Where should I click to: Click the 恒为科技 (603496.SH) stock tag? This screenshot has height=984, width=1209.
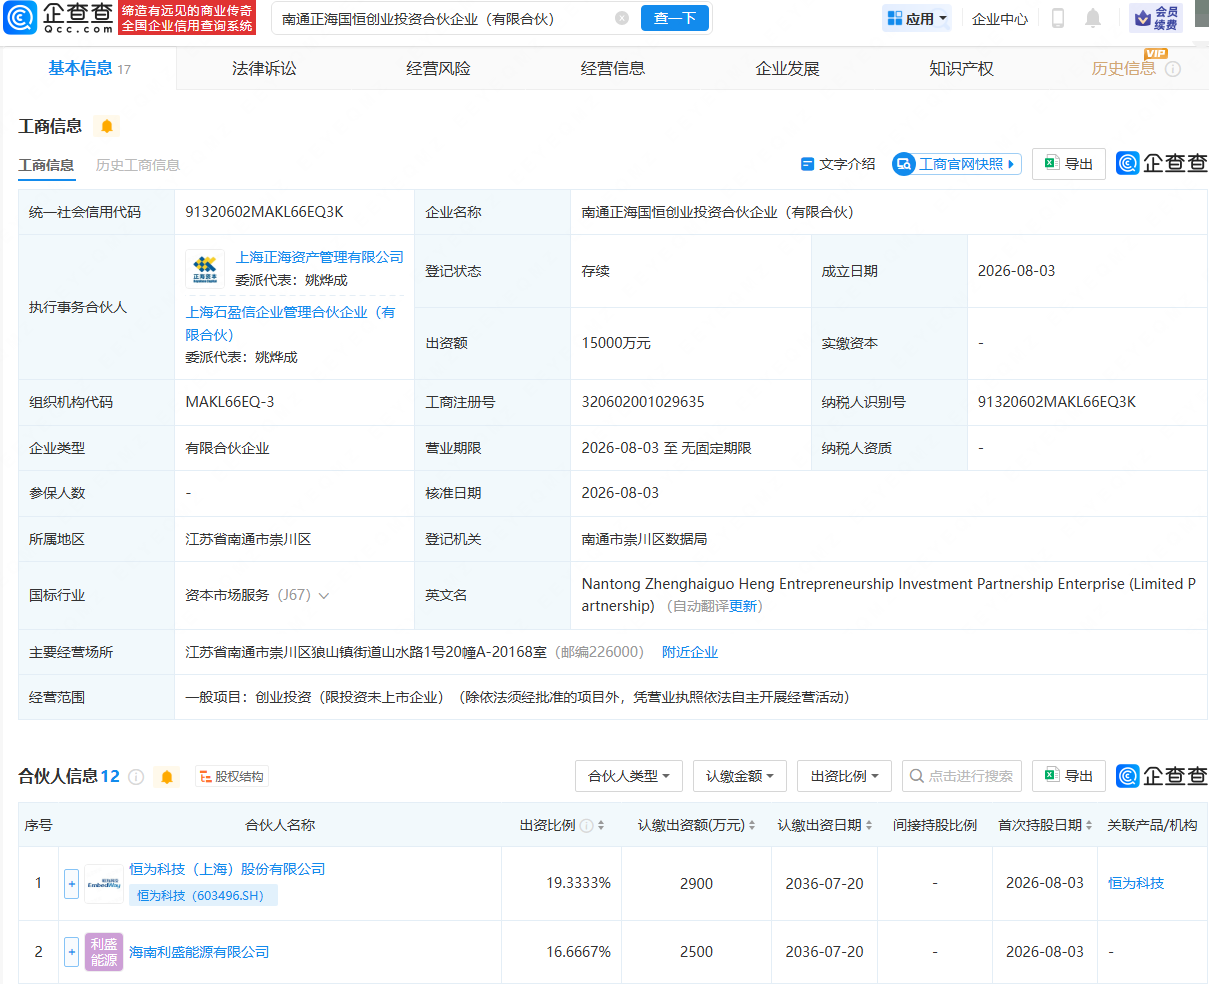(x=203, y=896)
